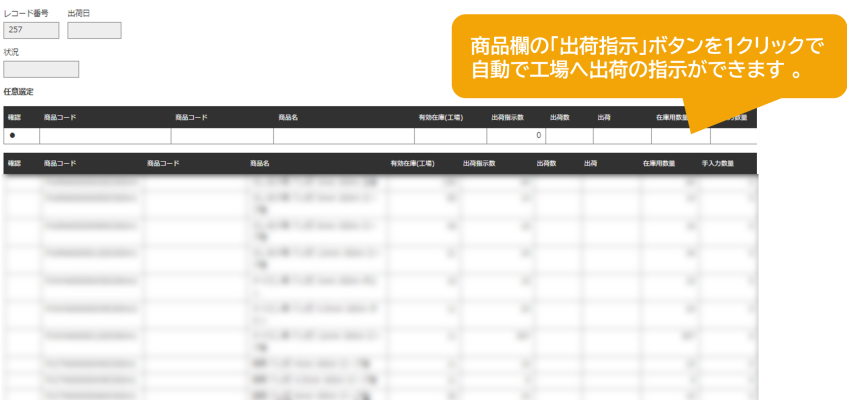Select empty 有効在庫(工場) cell in the ● row
847x400 pixels.
451,136
